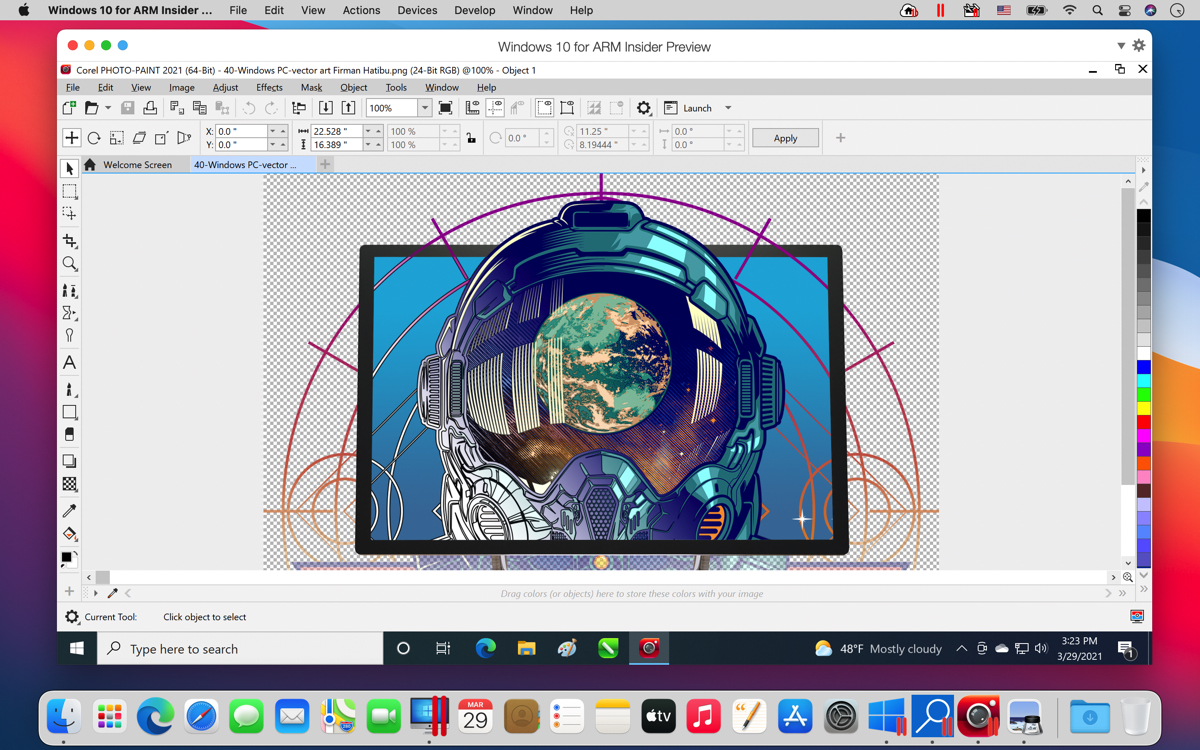Select the Crop tool
This screenshot has width=1200, height=750.
tap(69, 241)
